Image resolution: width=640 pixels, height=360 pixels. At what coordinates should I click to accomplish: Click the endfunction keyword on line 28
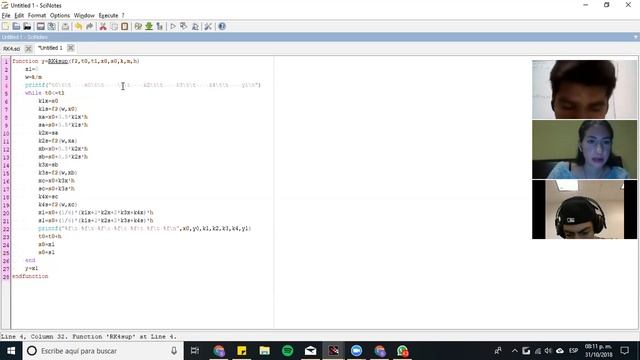(30, 276)
